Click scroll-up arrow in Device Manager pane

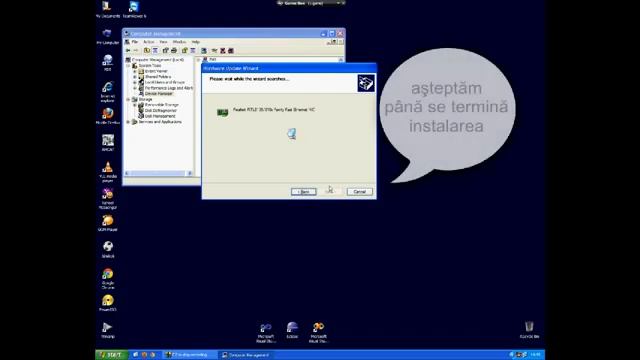click(x=341, y=60)
